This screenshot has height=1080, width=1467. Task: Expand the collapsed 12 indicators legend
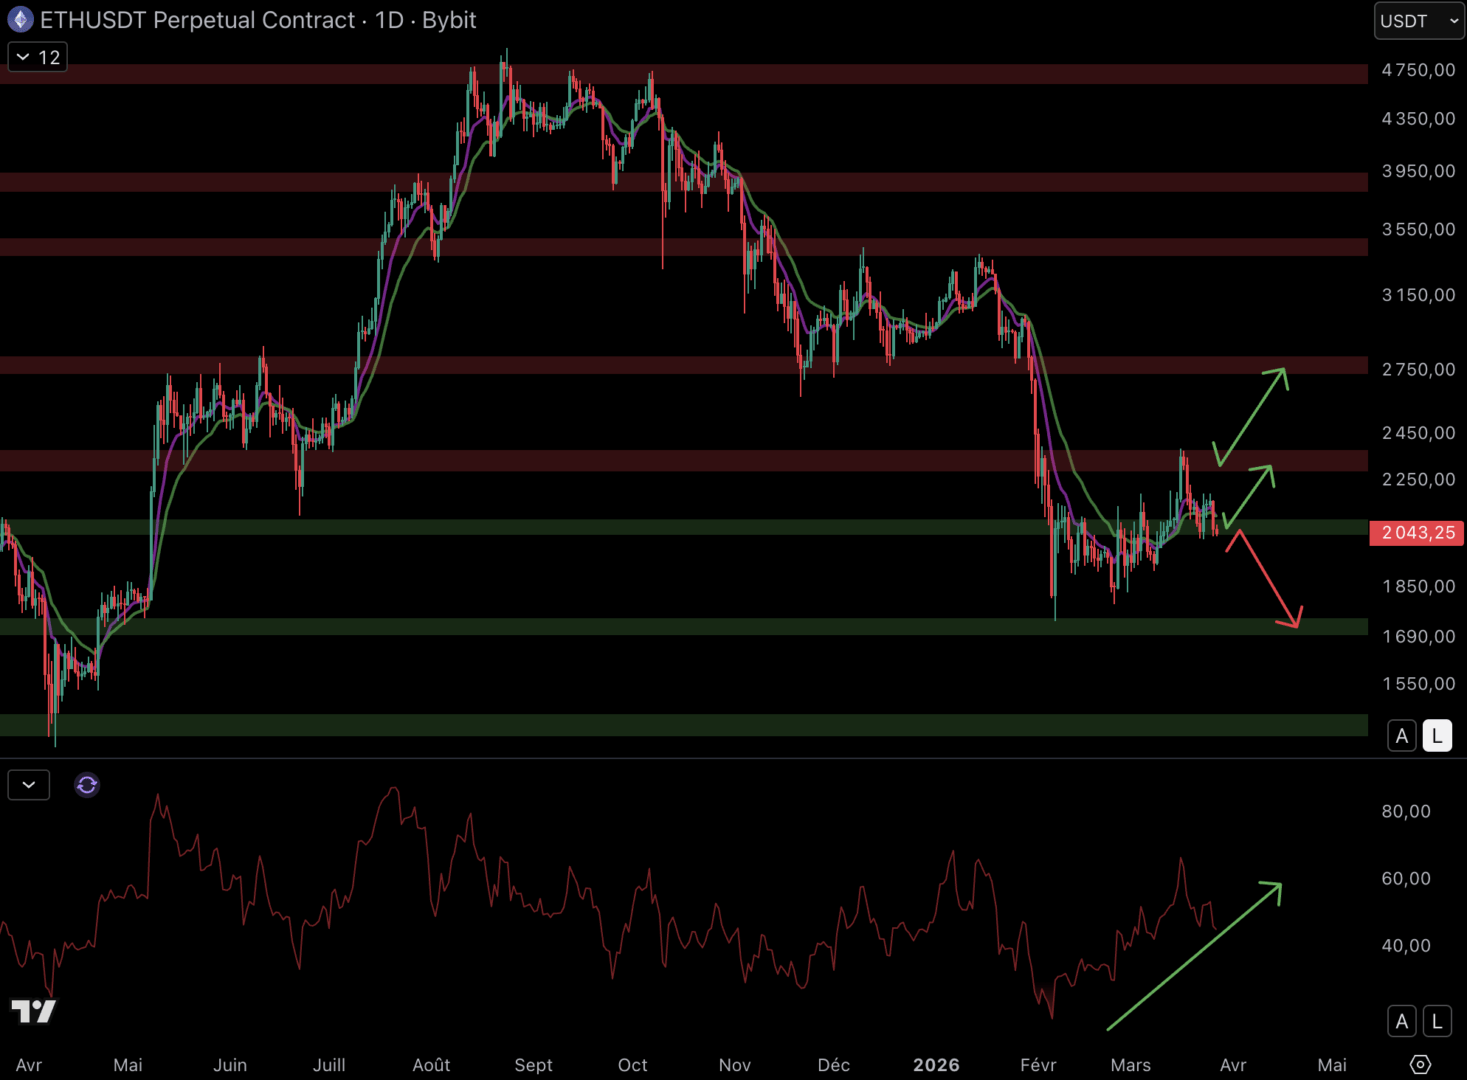click(37, 58)
